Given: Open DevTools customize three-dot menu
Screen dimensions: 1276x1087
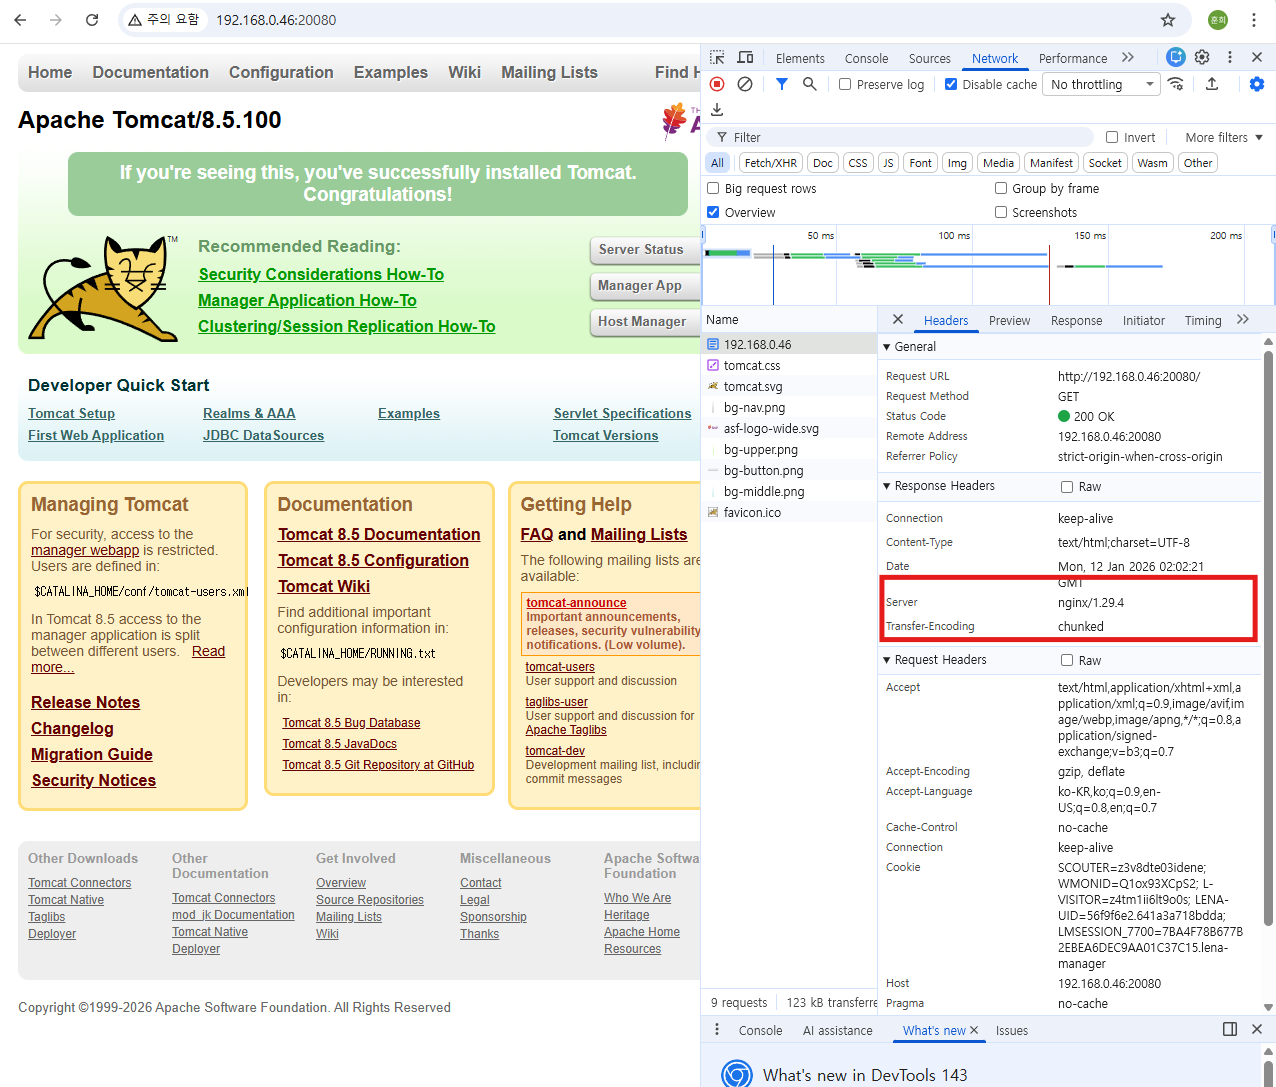Looking at the screenshot, I should [1230, 57].
